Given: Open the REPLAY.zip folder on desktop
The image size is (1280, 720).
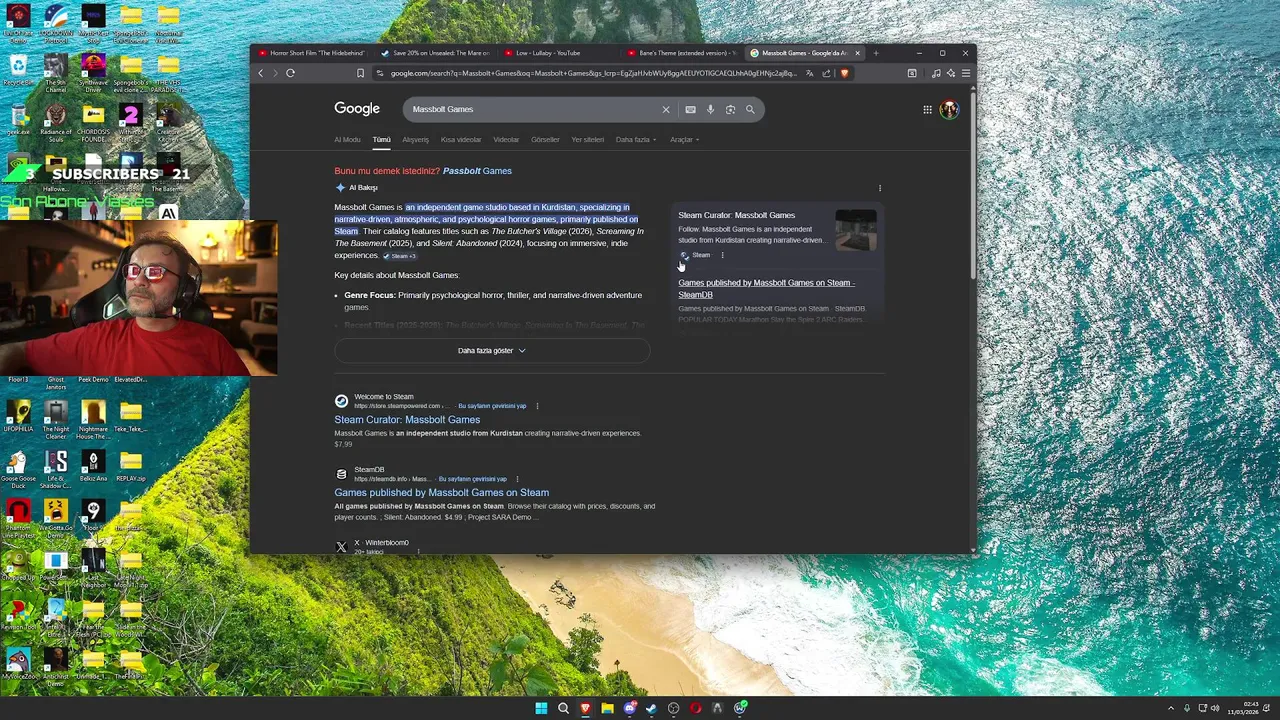Looking at the screenshot, I should click(131, 466).
